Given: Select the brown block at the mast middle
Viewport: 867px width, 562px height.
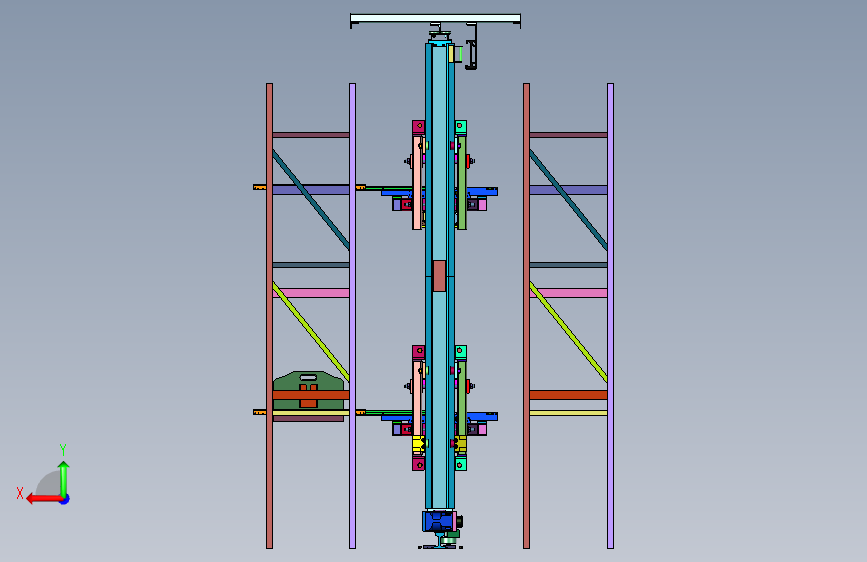Looking at the screenshot, I should pos(439,276).
